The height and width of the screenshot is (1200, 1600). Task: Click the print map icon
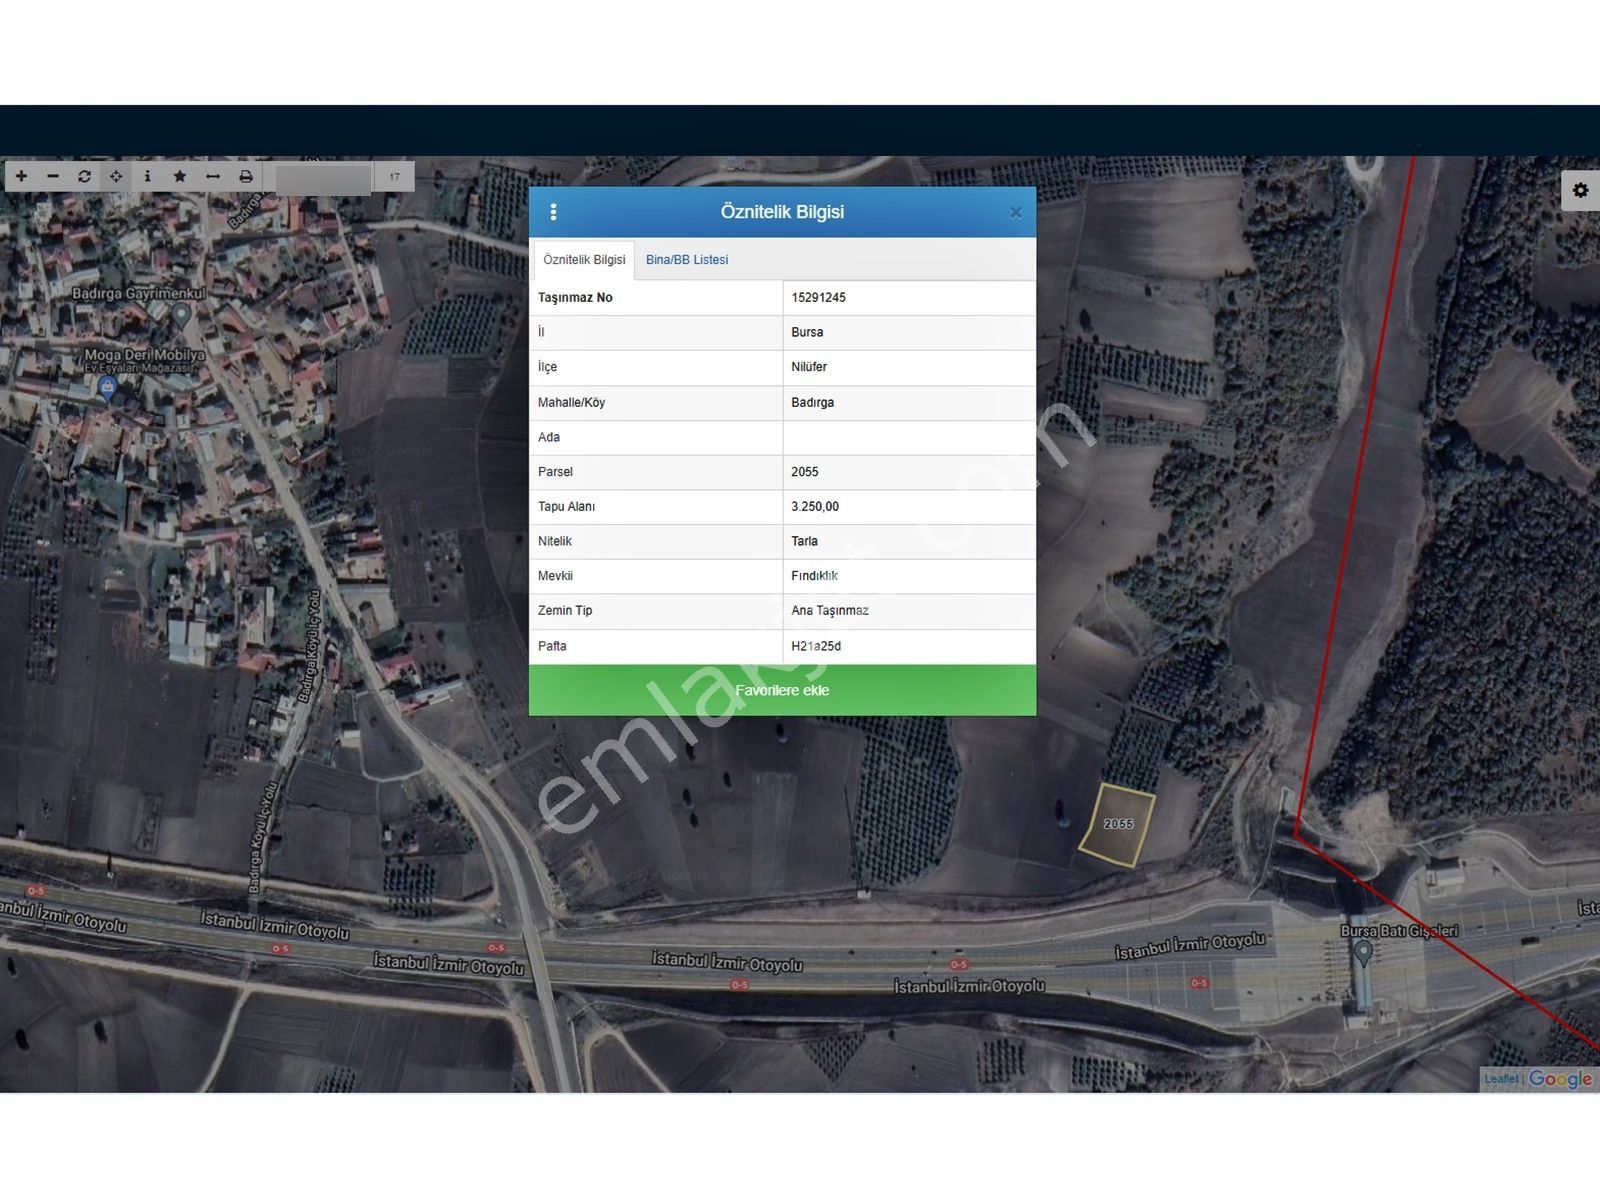pos(246,176)
